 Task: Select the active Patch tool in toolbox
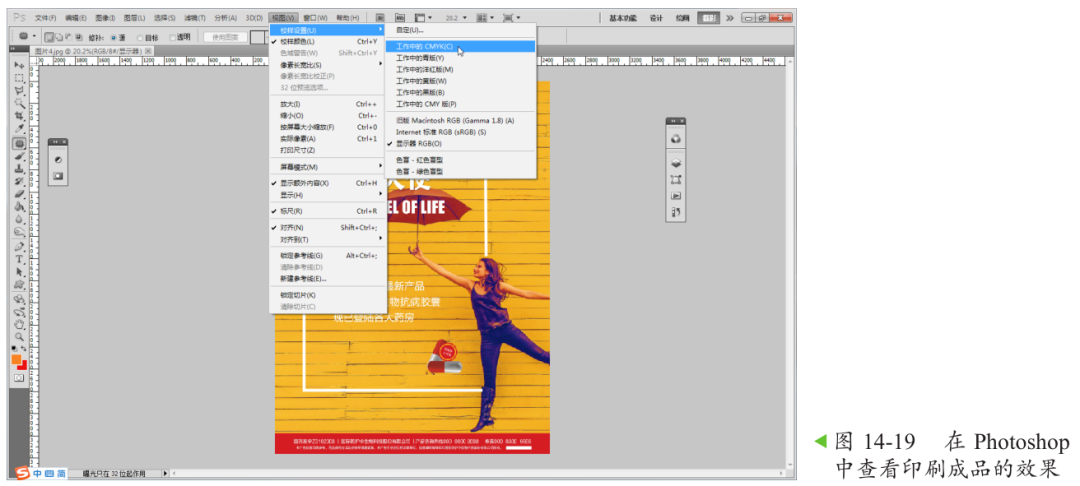pos(19,144)
